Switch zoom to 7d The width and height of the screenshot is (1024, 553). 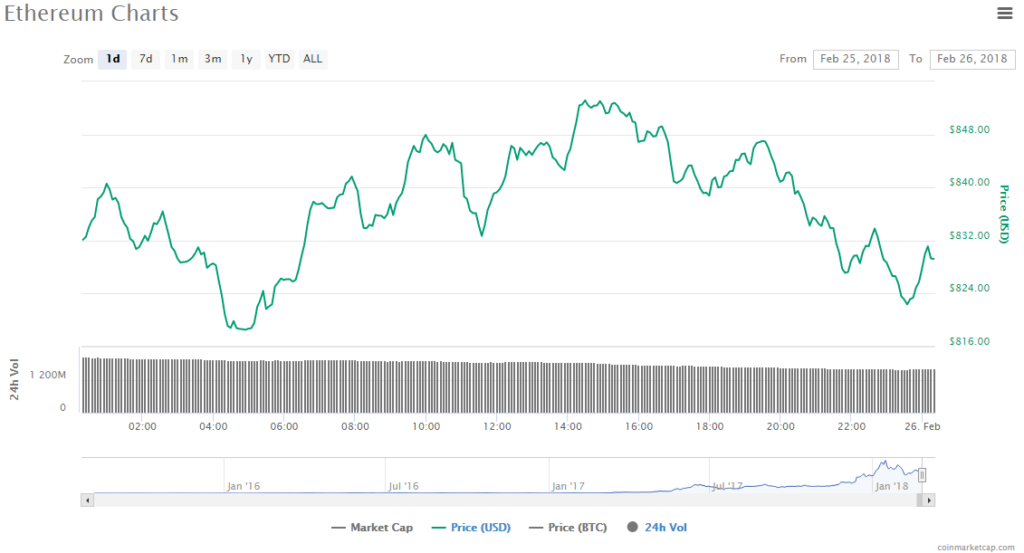click(146, 59)
